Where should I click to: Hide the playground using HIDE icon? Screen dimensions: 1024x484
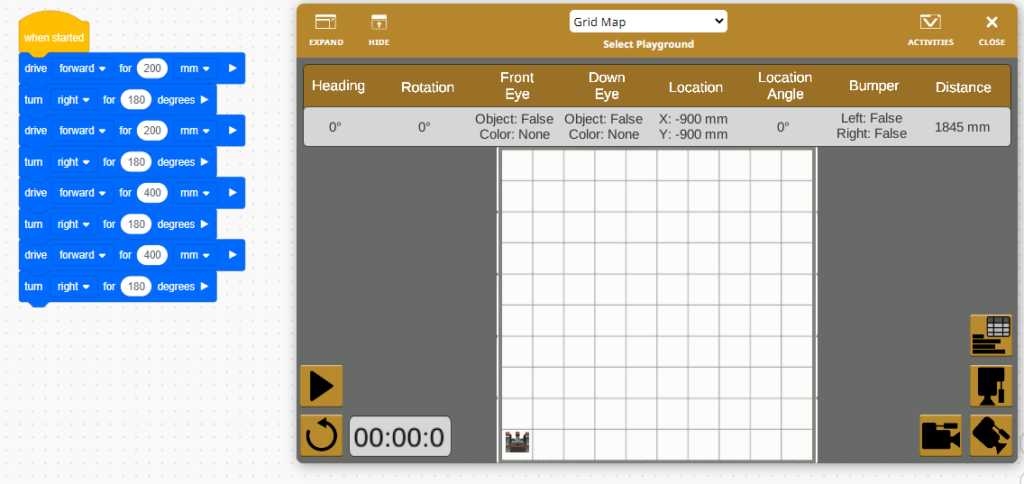[379, 30]
